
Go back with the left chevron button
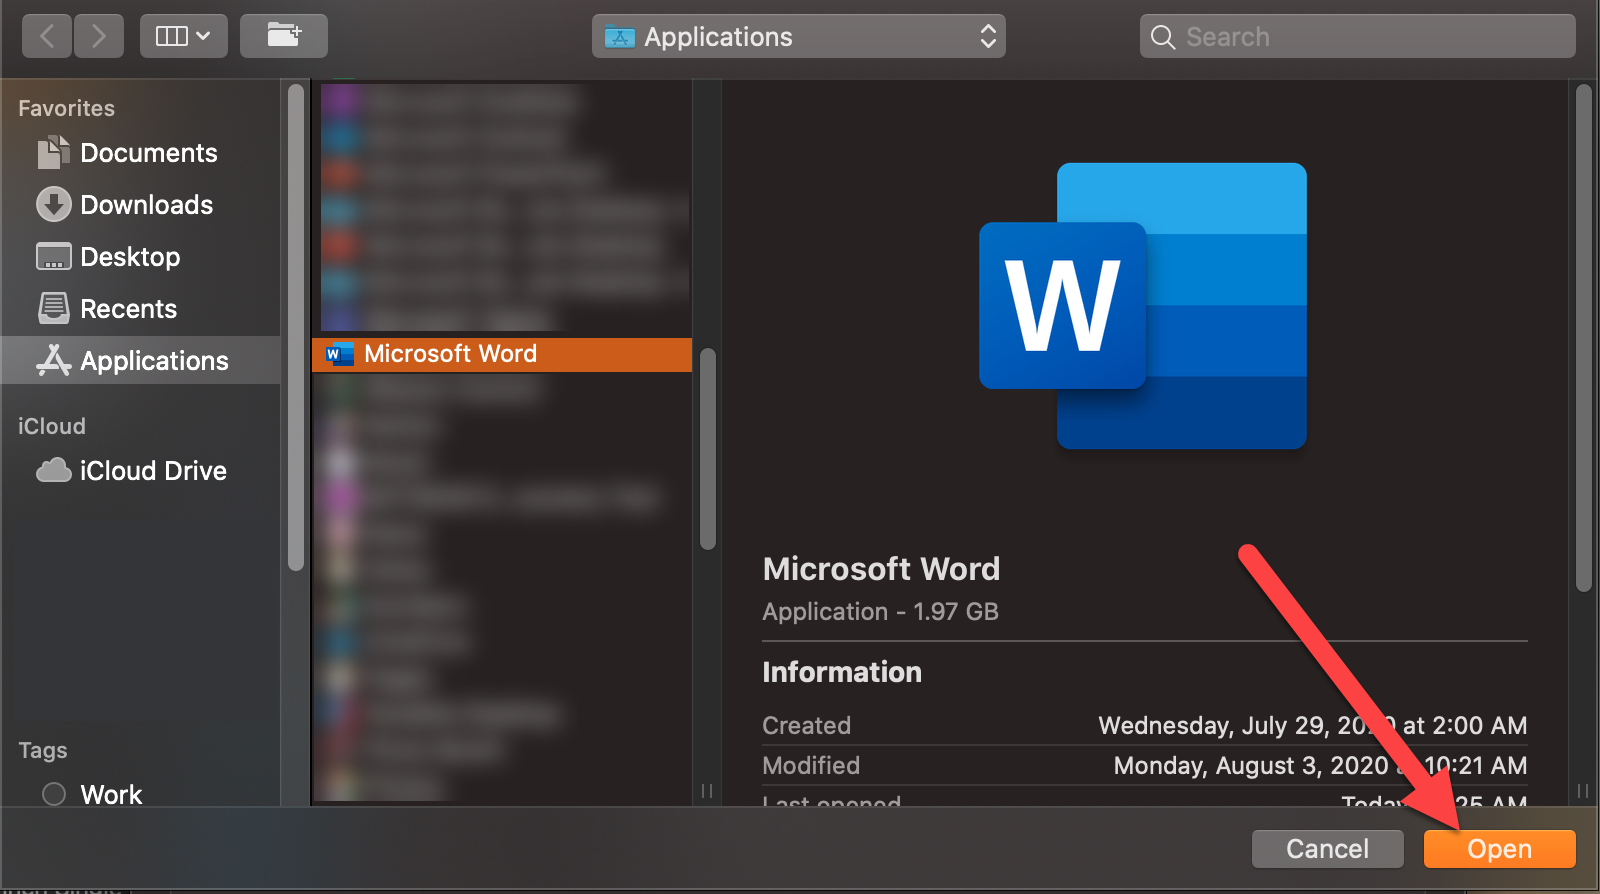[x=47, y=37]
